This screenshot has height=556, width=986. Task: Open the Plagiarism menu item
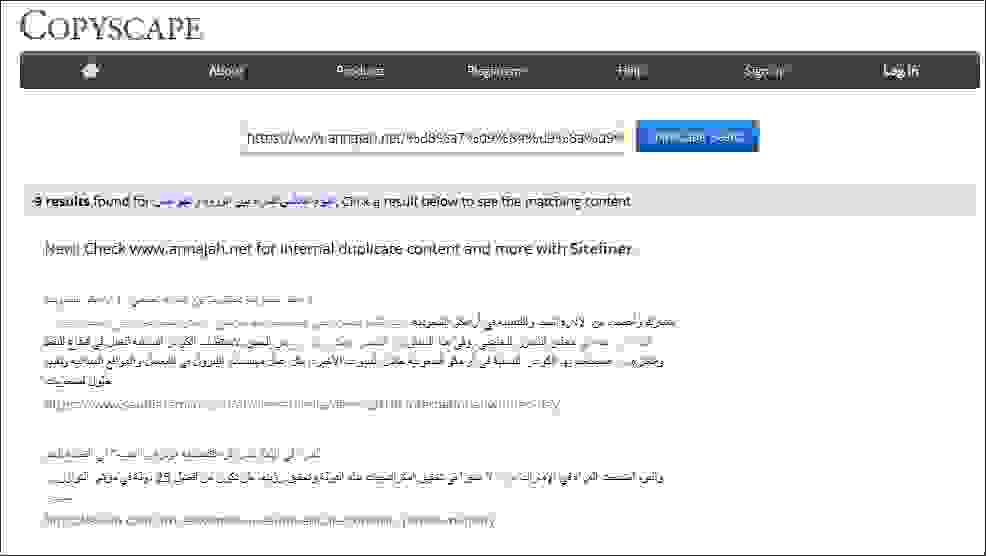pos(497,71)
